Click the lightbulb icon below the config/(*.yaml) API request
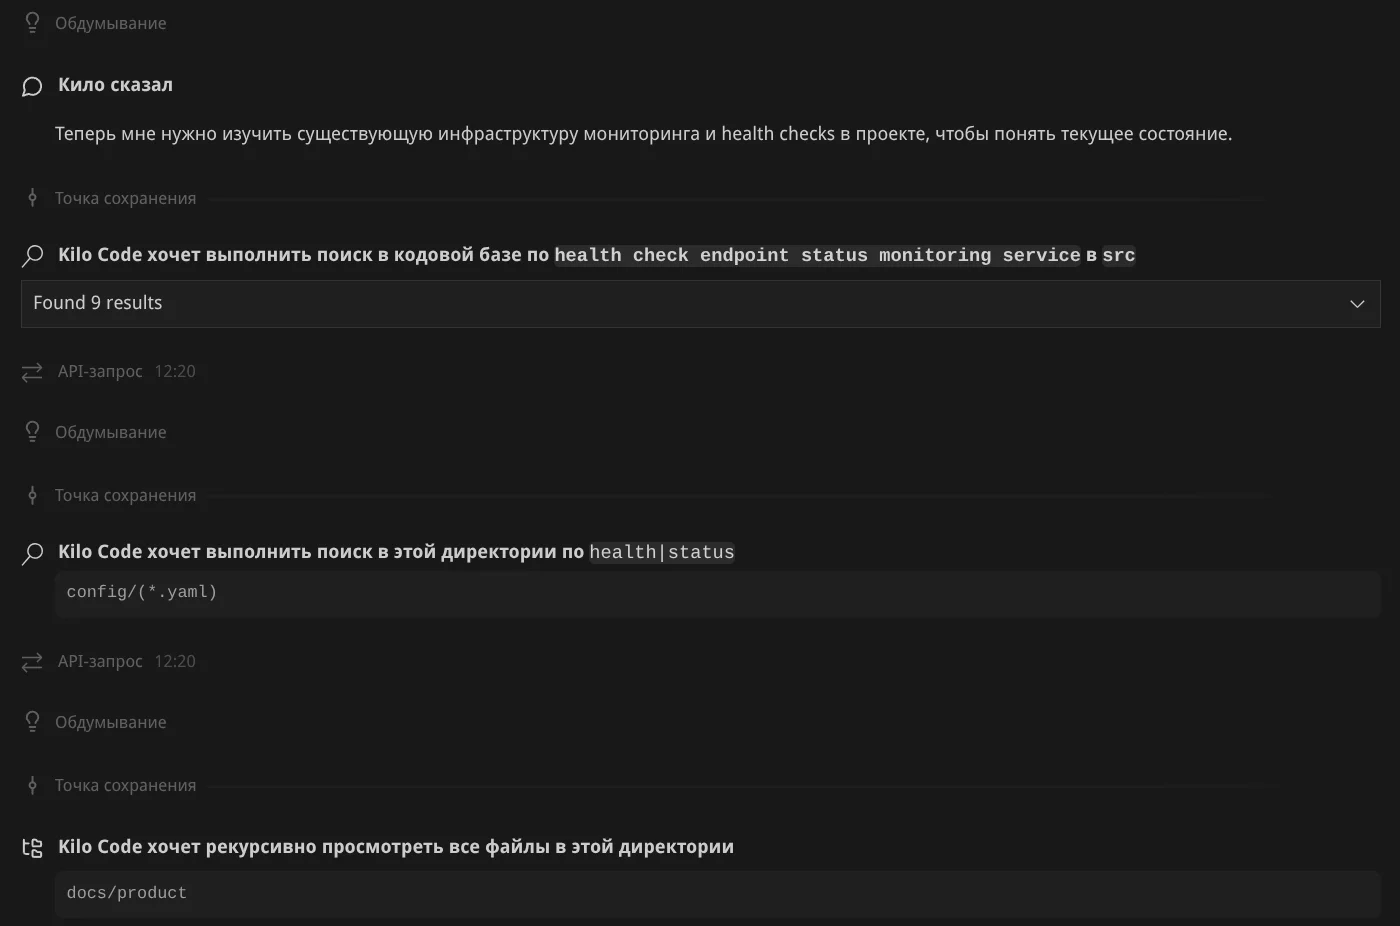This screenshot has height=926, width=1400. 32,722
